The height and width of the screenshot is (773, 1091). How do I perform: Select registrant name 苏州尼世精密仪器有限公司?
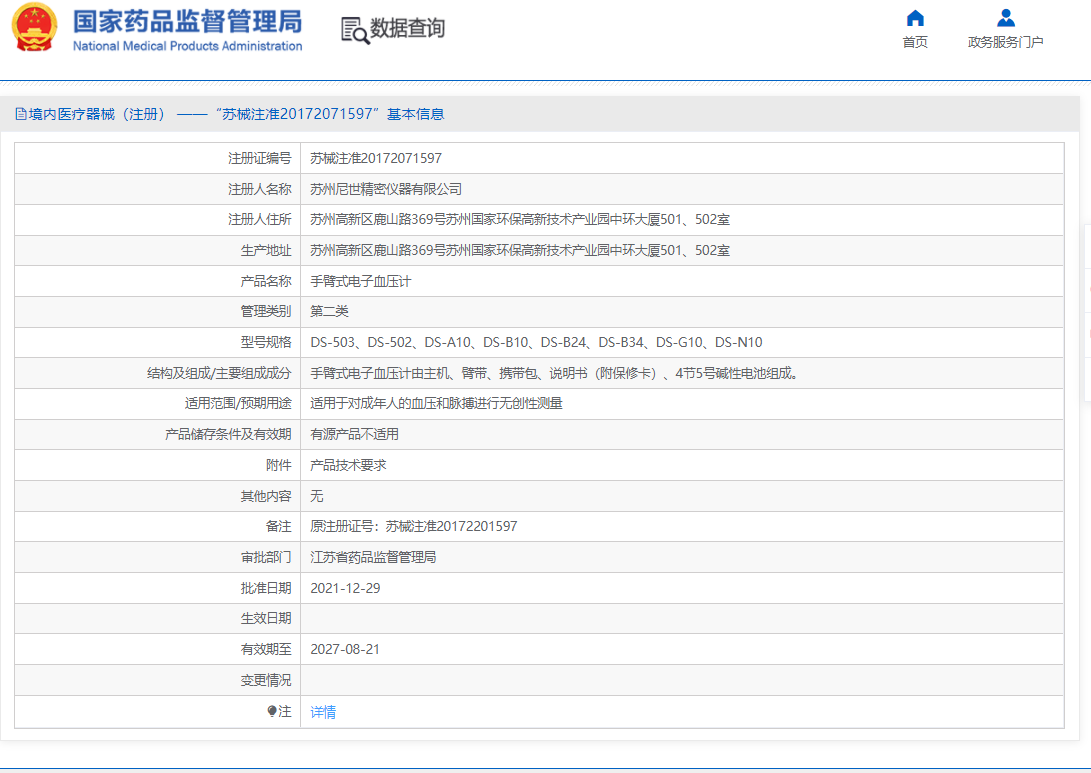pos(386,189)
